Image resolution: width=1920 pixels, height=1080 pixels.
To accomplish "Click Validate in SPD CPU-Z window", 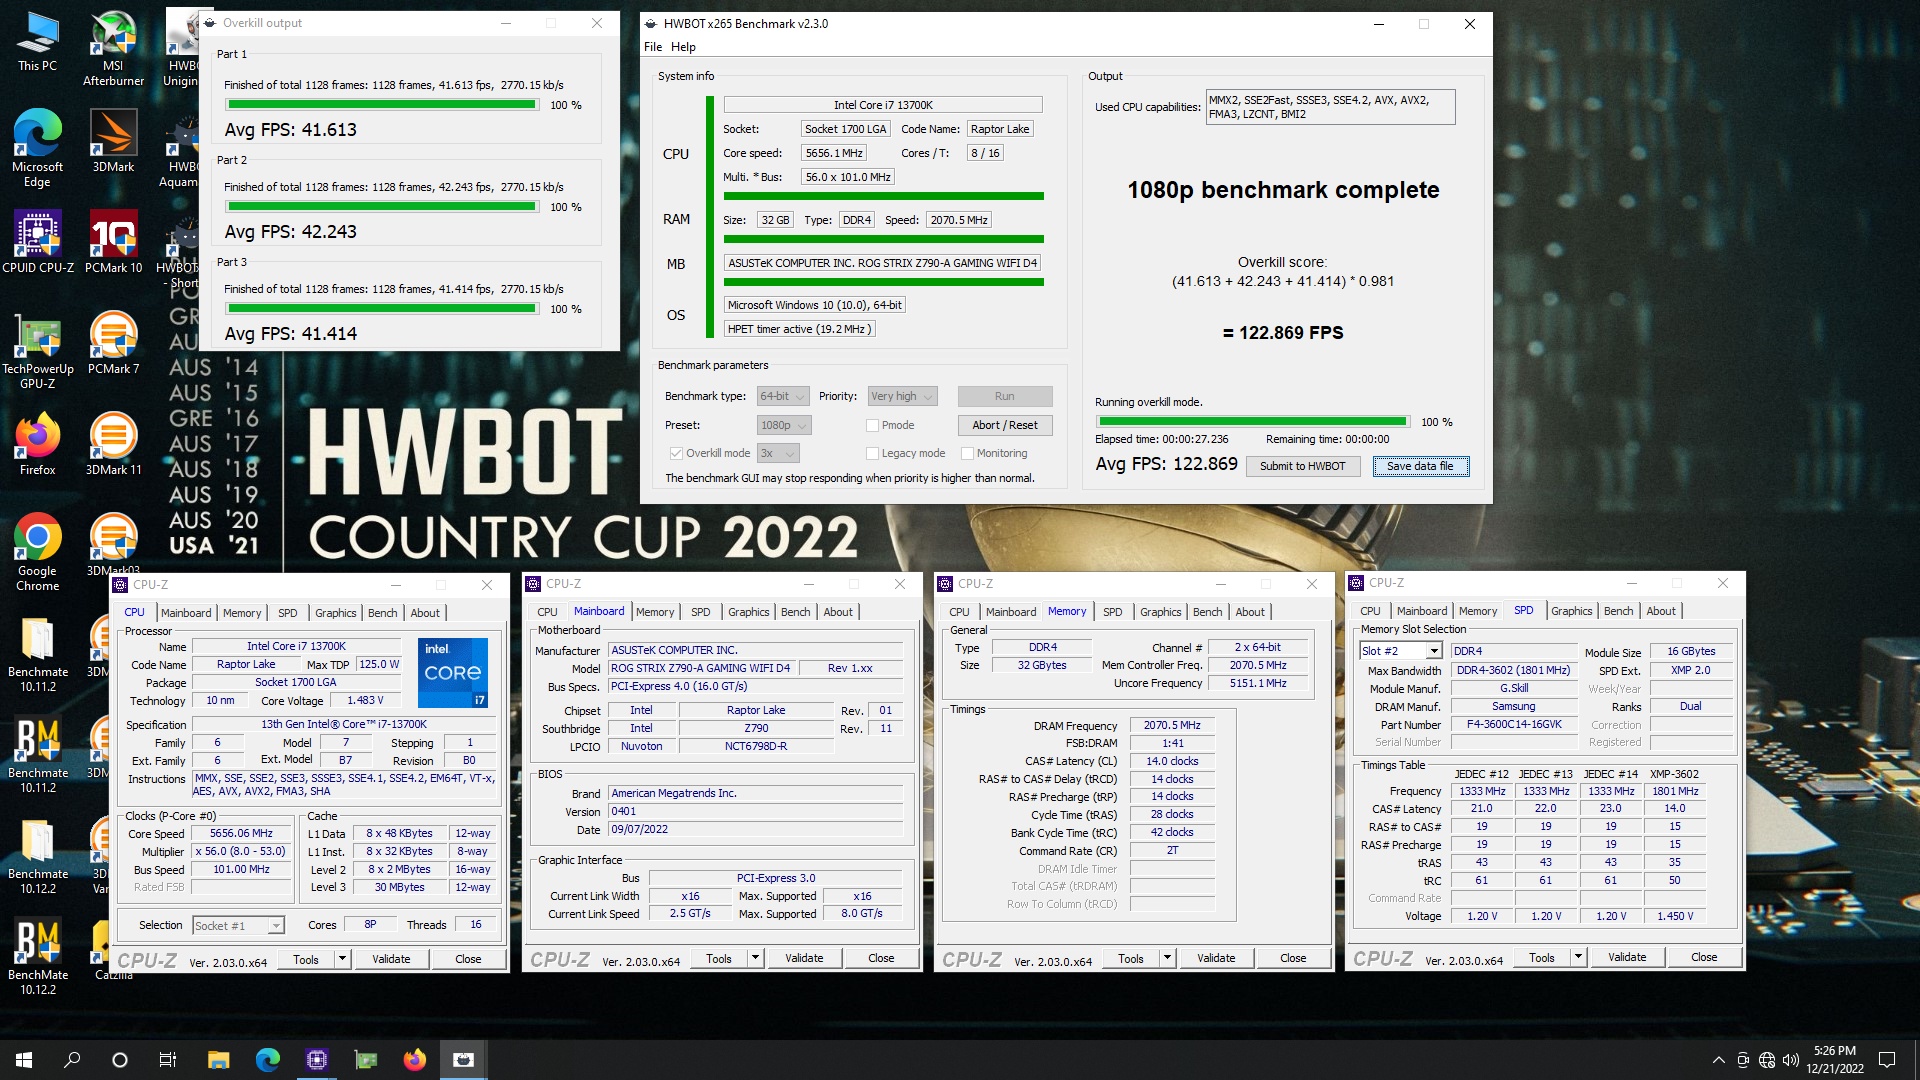I will [x=1627, y=957].
